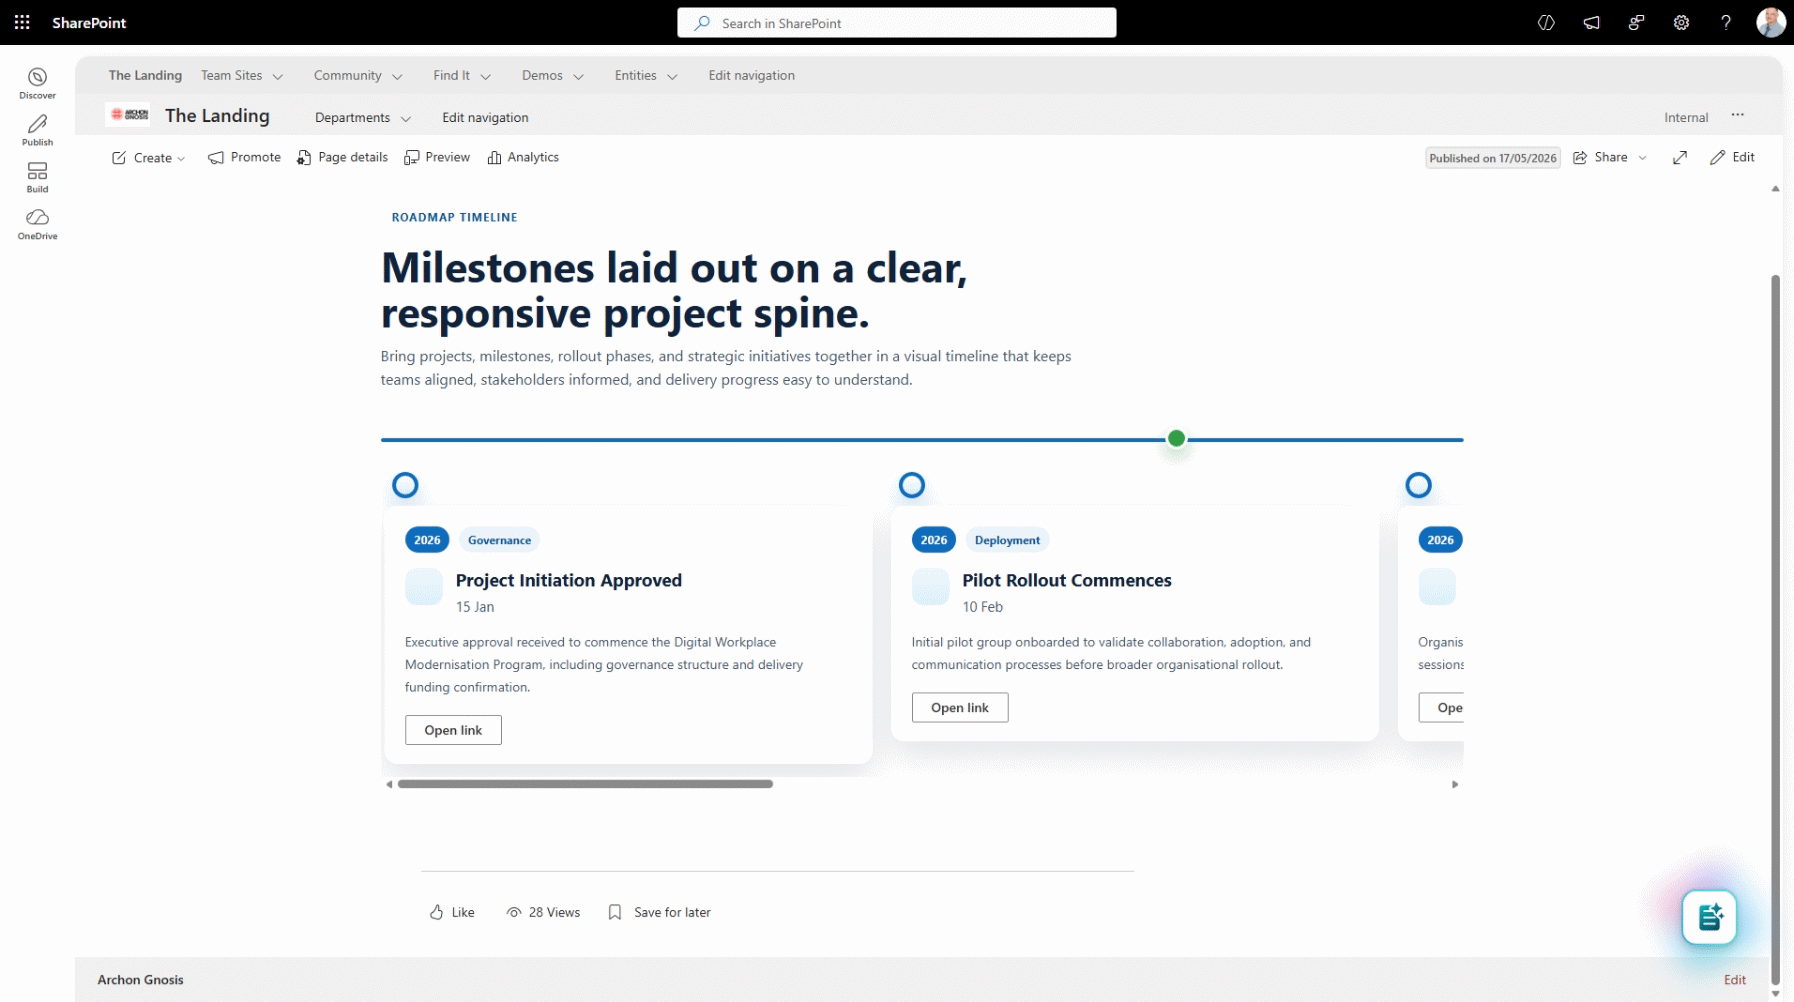Open the Help question mark
1794x1002 pixels.
[1726, 22]
